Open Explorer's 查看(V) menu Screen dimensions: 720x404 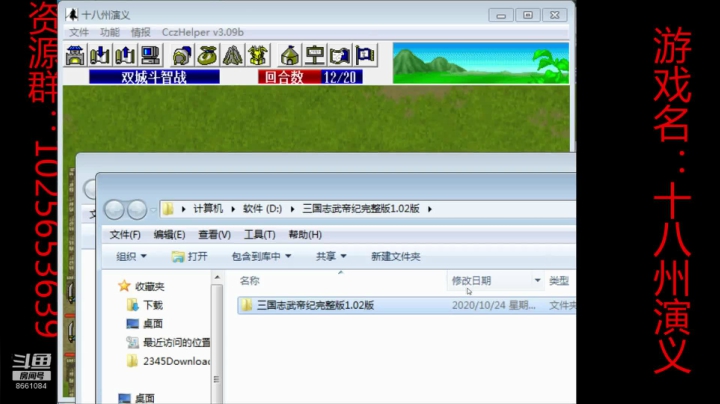[x=214, y=235]
